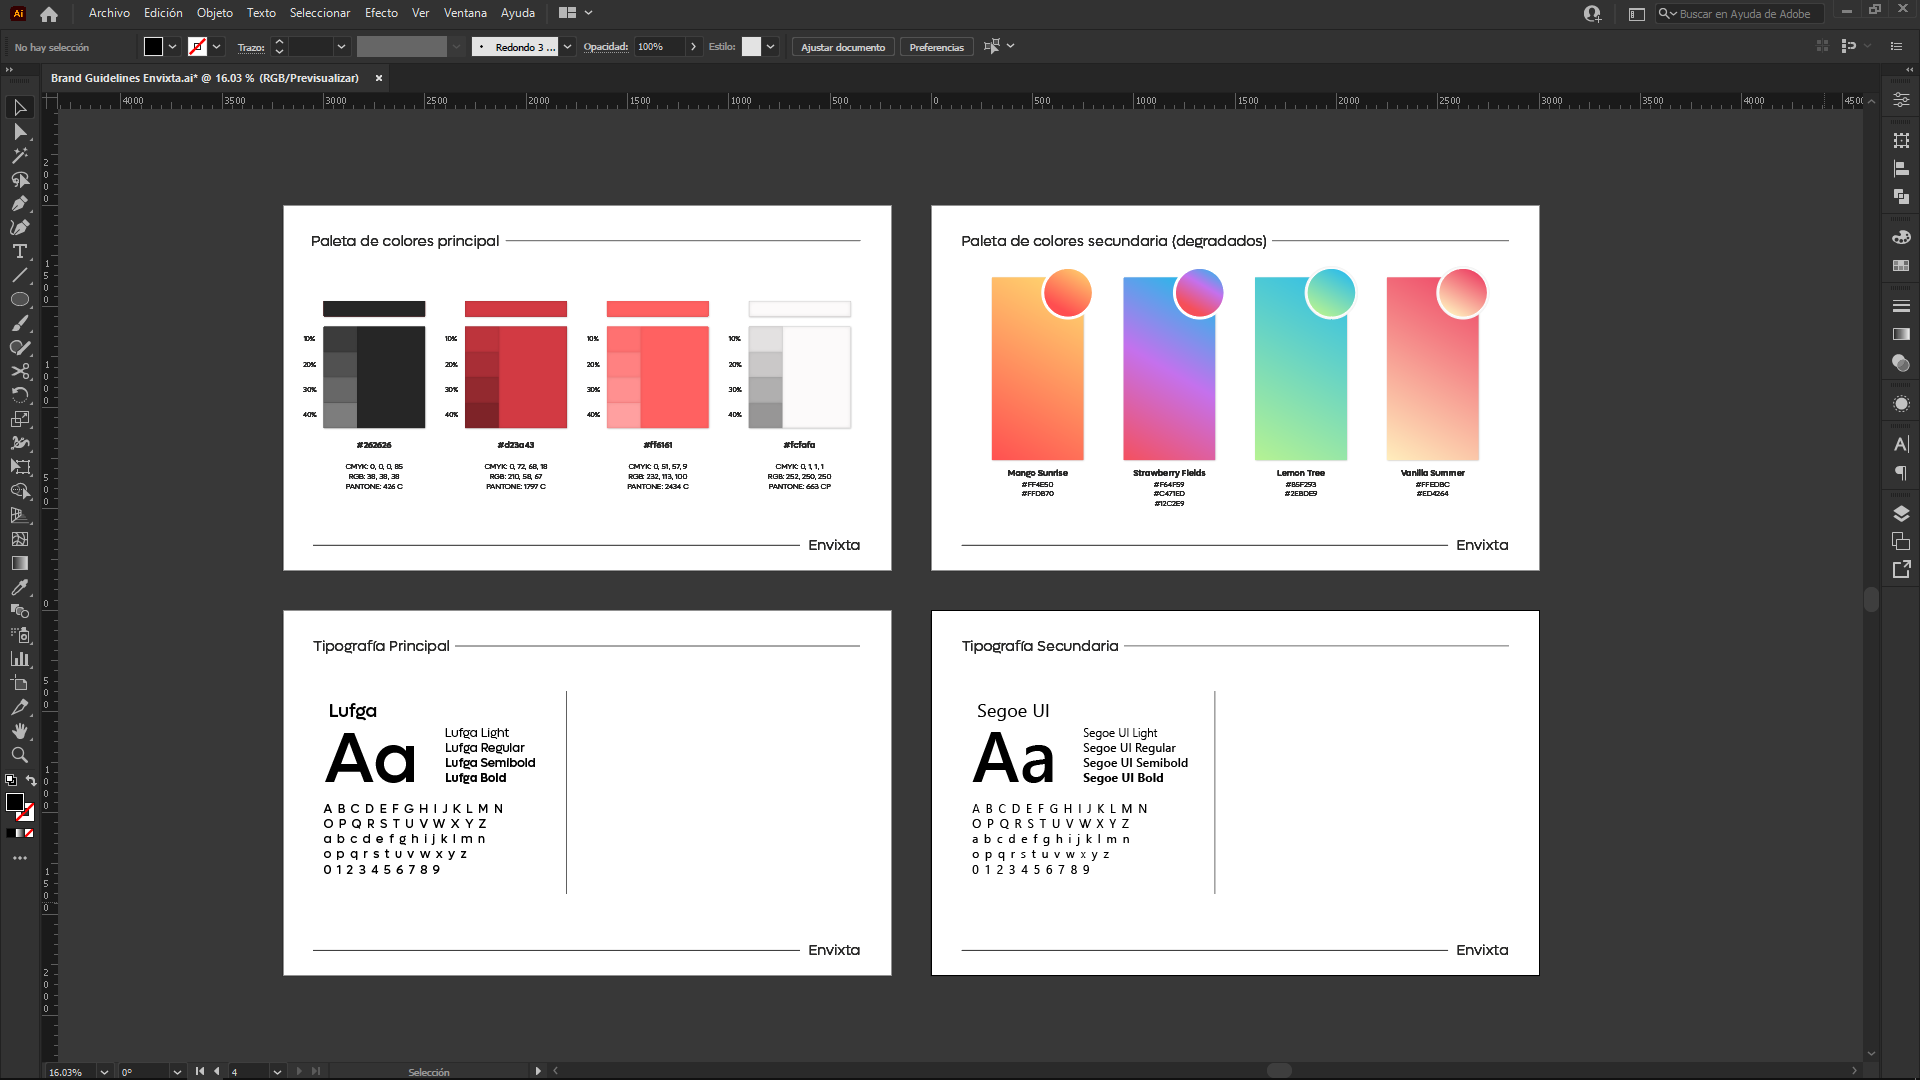Click the control bar fill swatch
This screenshot has width=1920, height=1080.
[153, 46]
